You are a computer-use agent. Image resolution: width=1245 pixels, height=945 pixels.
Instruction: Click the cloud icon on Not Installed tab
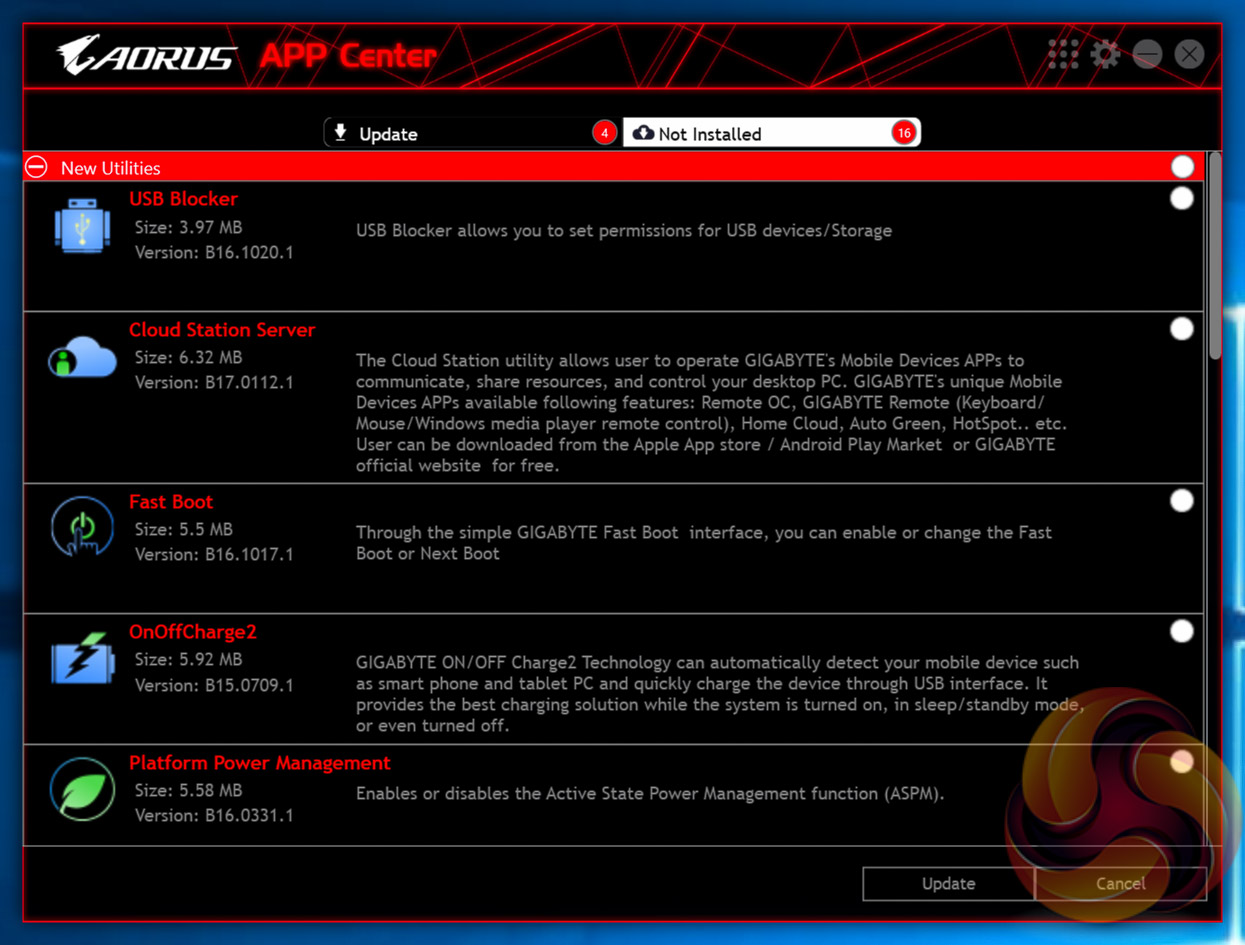[644, 133]
